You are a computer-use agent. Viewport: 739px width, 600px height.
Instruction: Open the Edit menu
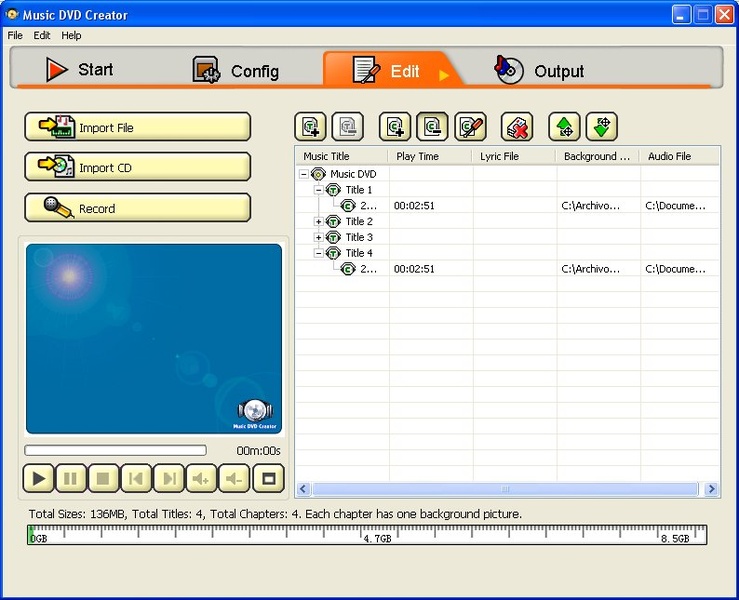[x=42, y=35]
